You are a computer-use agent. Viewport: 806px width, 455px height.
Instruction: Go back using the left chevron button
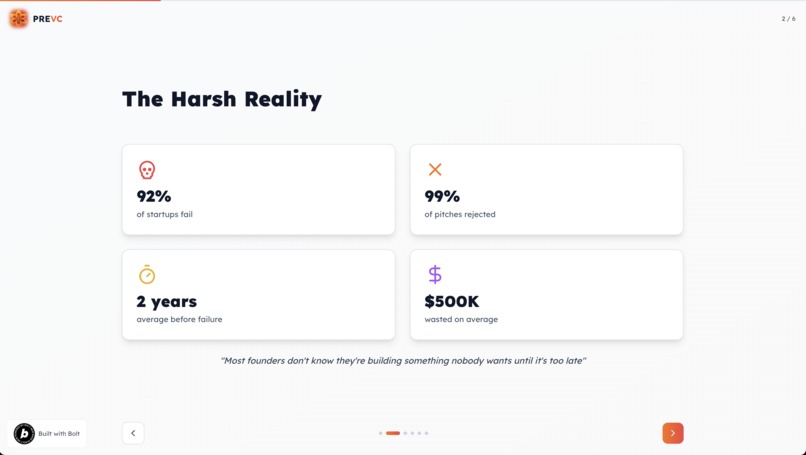(x=133, y=433)
